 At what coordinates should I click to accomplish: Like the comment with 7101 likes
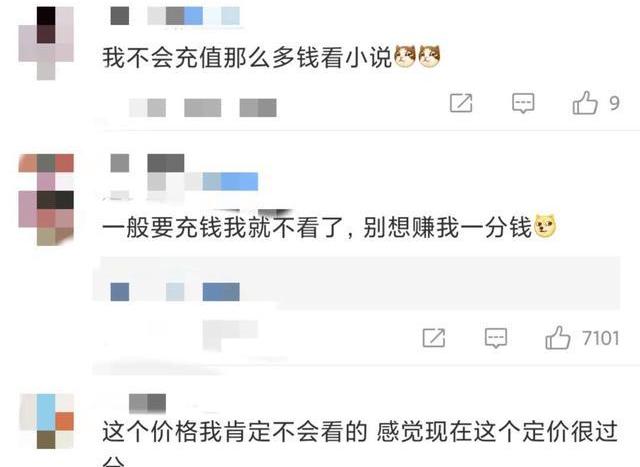[558, 338]
